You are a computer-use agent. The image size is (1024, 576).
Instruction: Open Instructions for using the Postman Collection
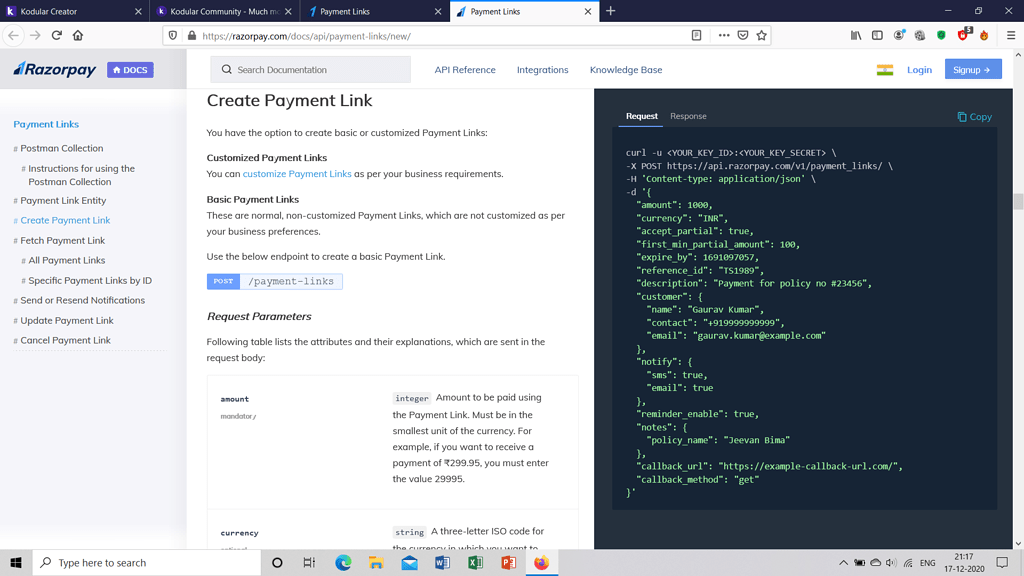click(81, 175)
